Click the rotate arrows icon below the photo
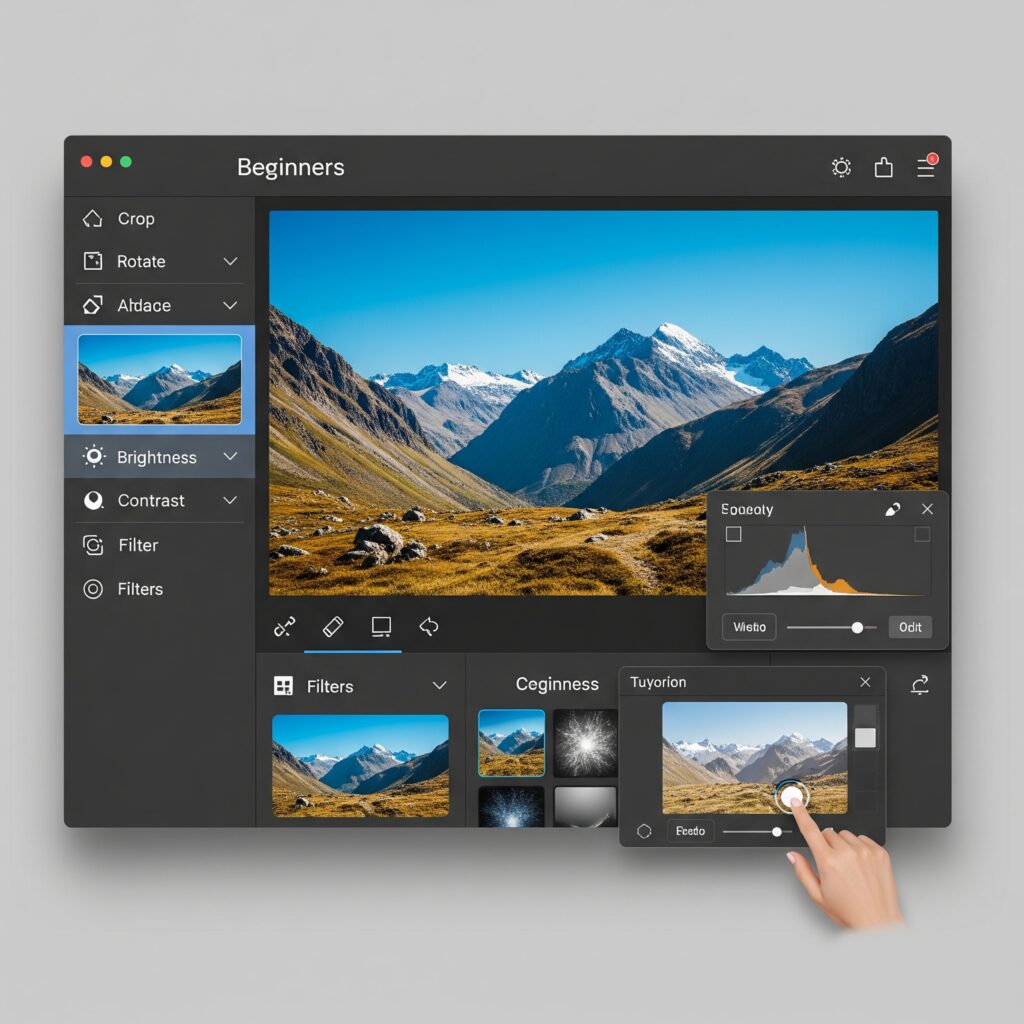 coord(429,626)
